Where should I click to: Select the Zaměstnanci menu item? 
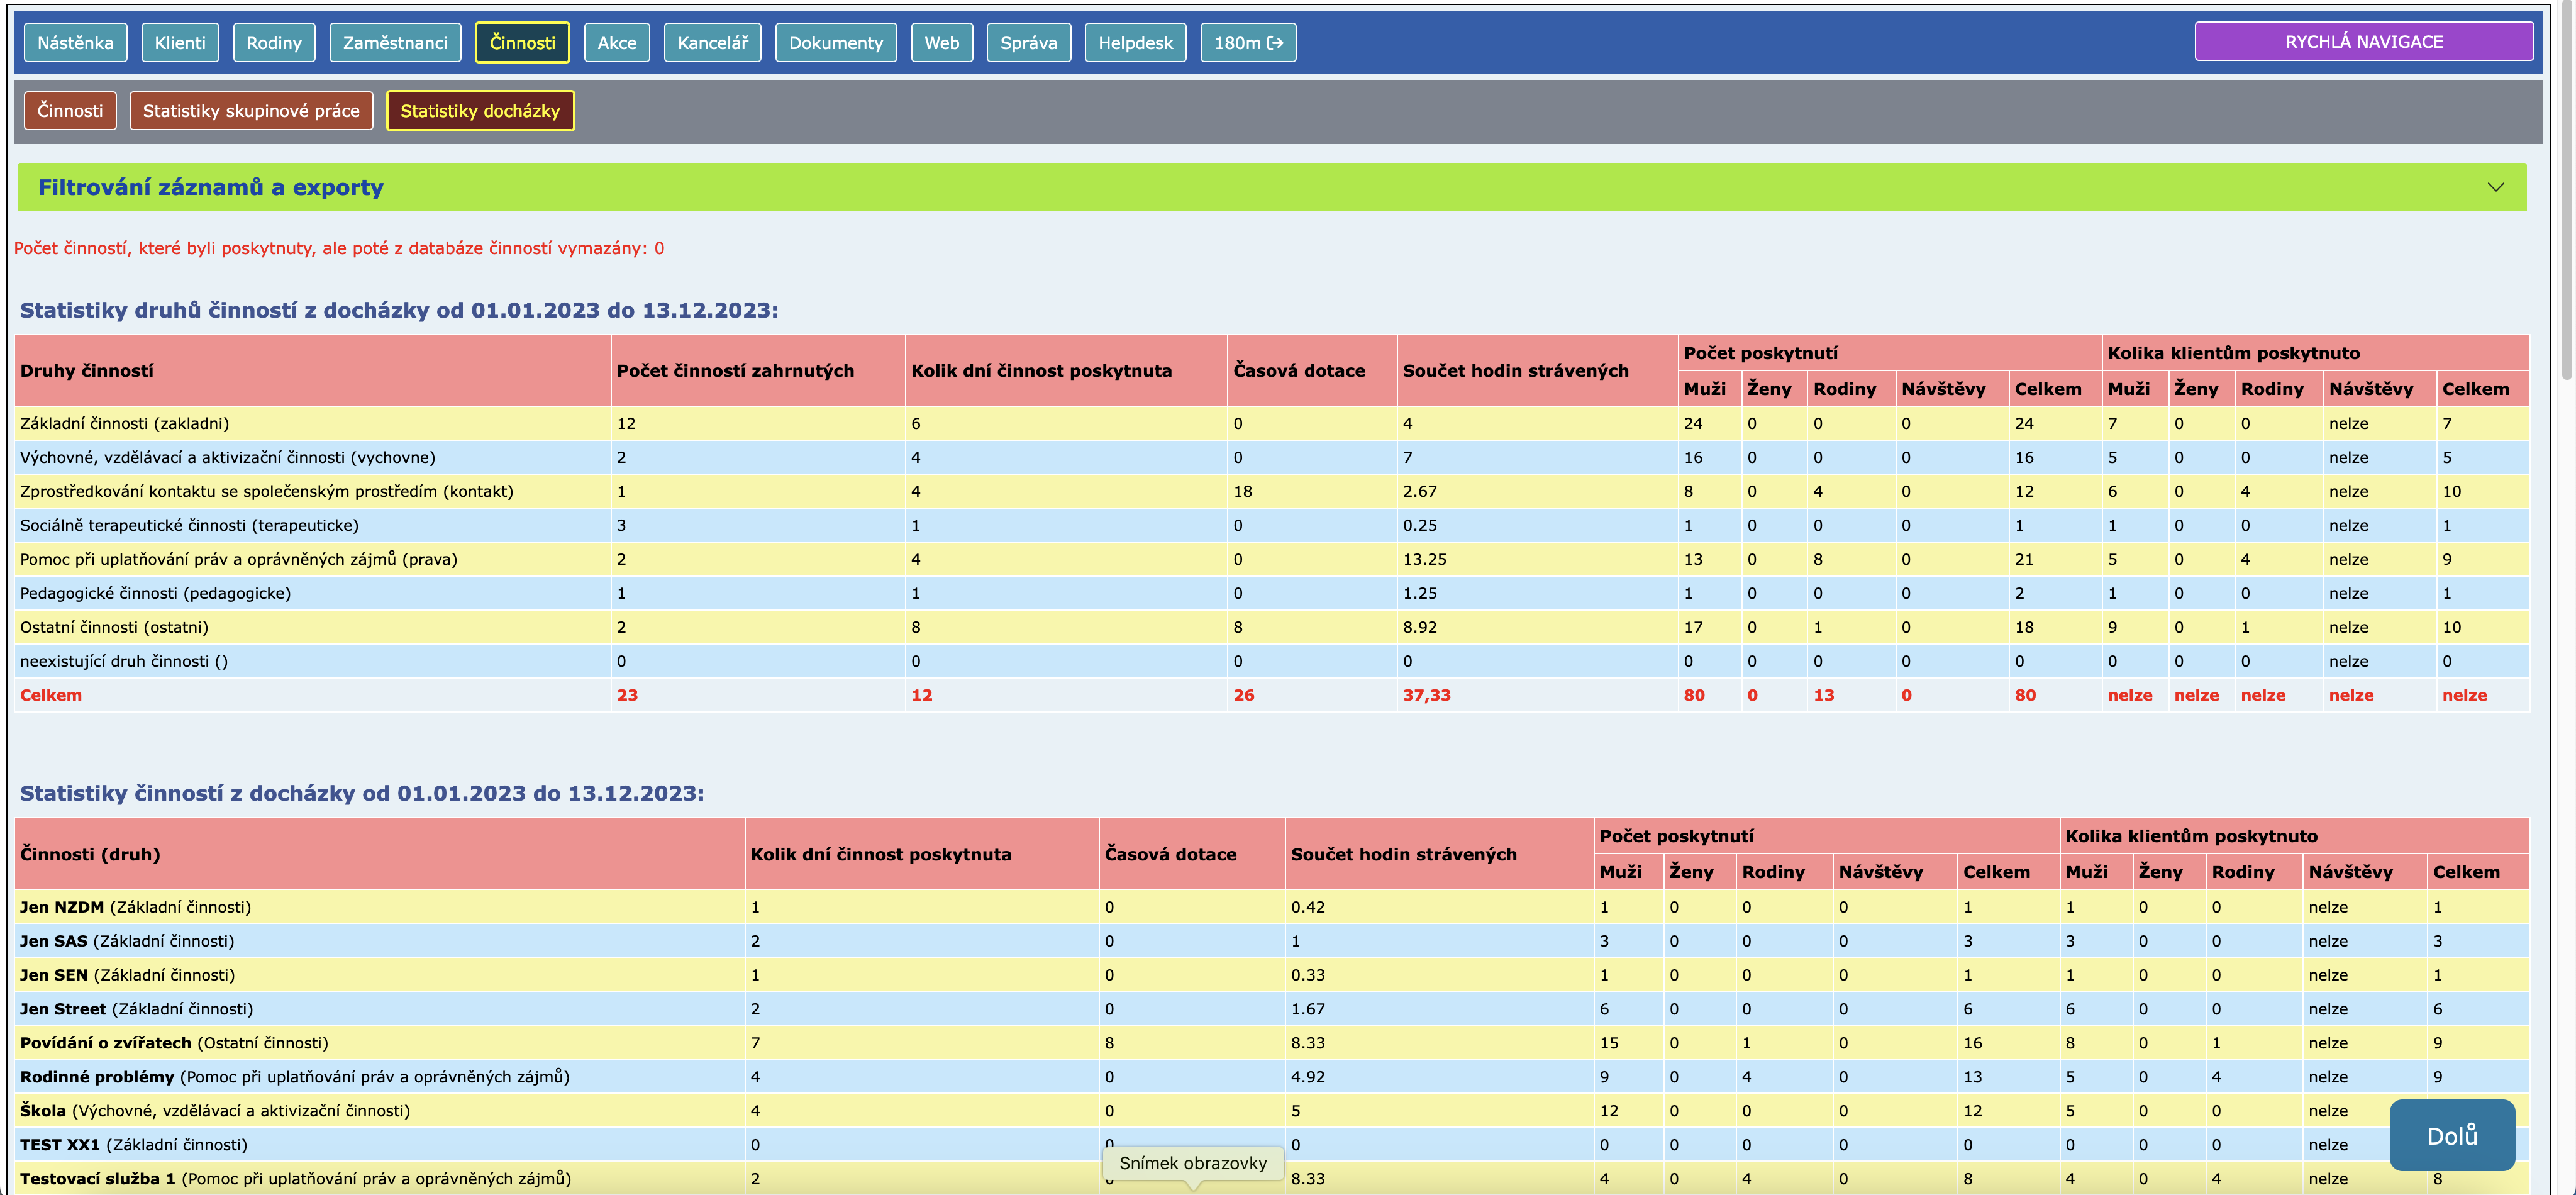(395, 43)
